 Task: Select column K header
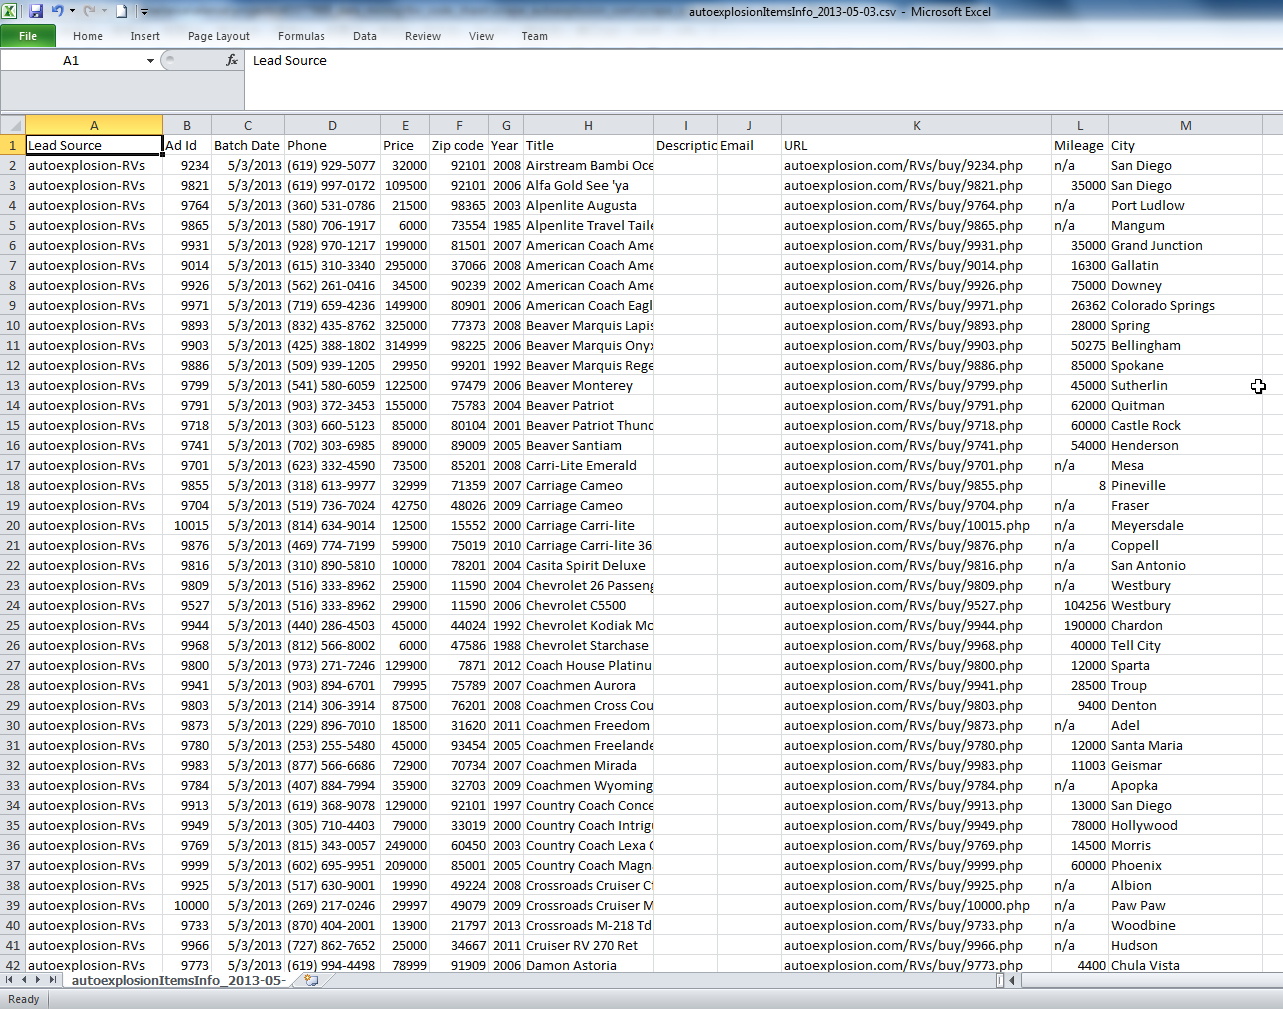(x=916, y=125)
